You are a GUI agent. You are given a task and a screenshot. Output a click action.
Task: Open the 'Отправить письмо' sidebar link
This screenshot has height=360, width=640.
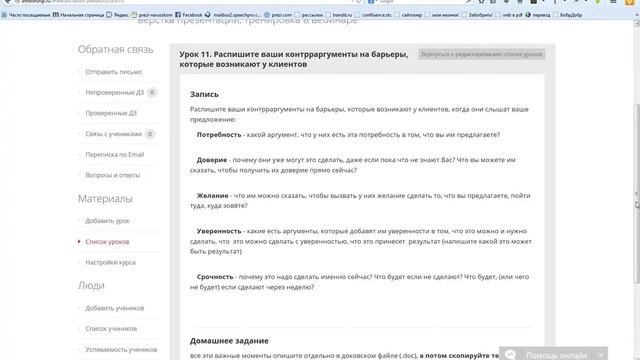pos(113,72)
